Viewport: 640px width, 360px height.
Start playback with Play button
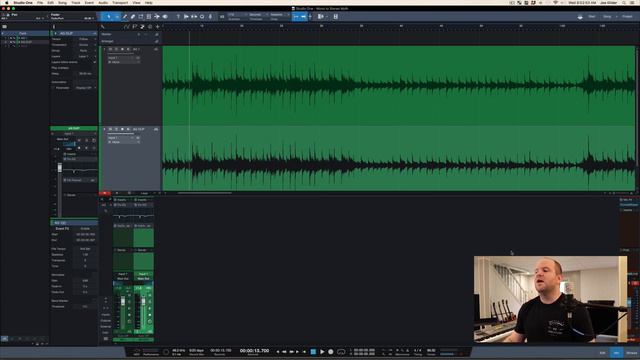(322, 351)
